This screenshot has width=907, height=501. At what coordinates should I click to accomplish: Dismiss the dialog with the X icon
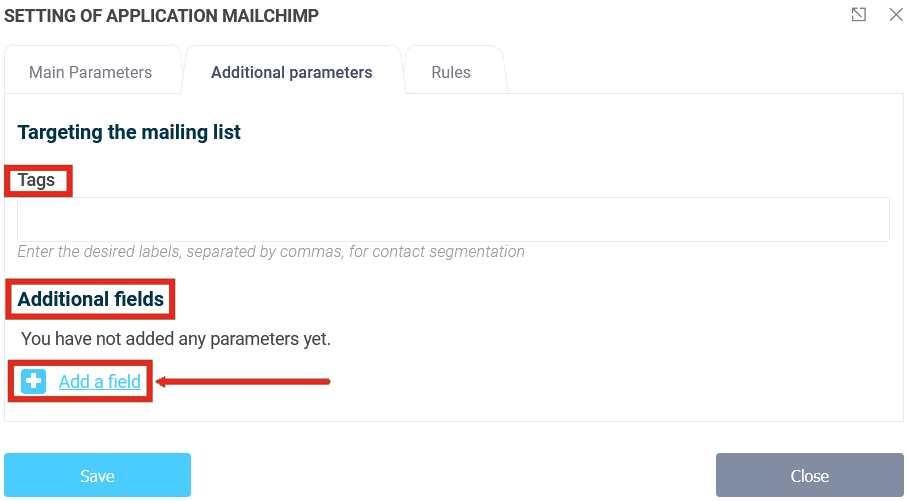point(895,14)
